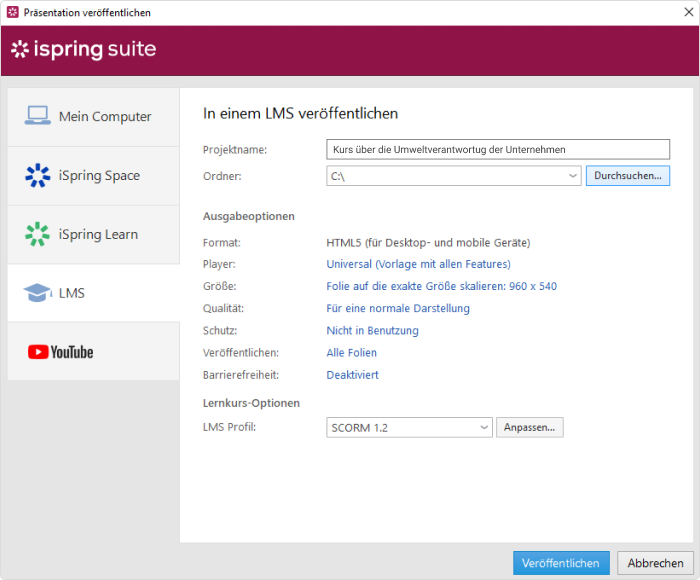Click the Abbrechen button
This screenshot has height=580, width=700.
[655, 563]
